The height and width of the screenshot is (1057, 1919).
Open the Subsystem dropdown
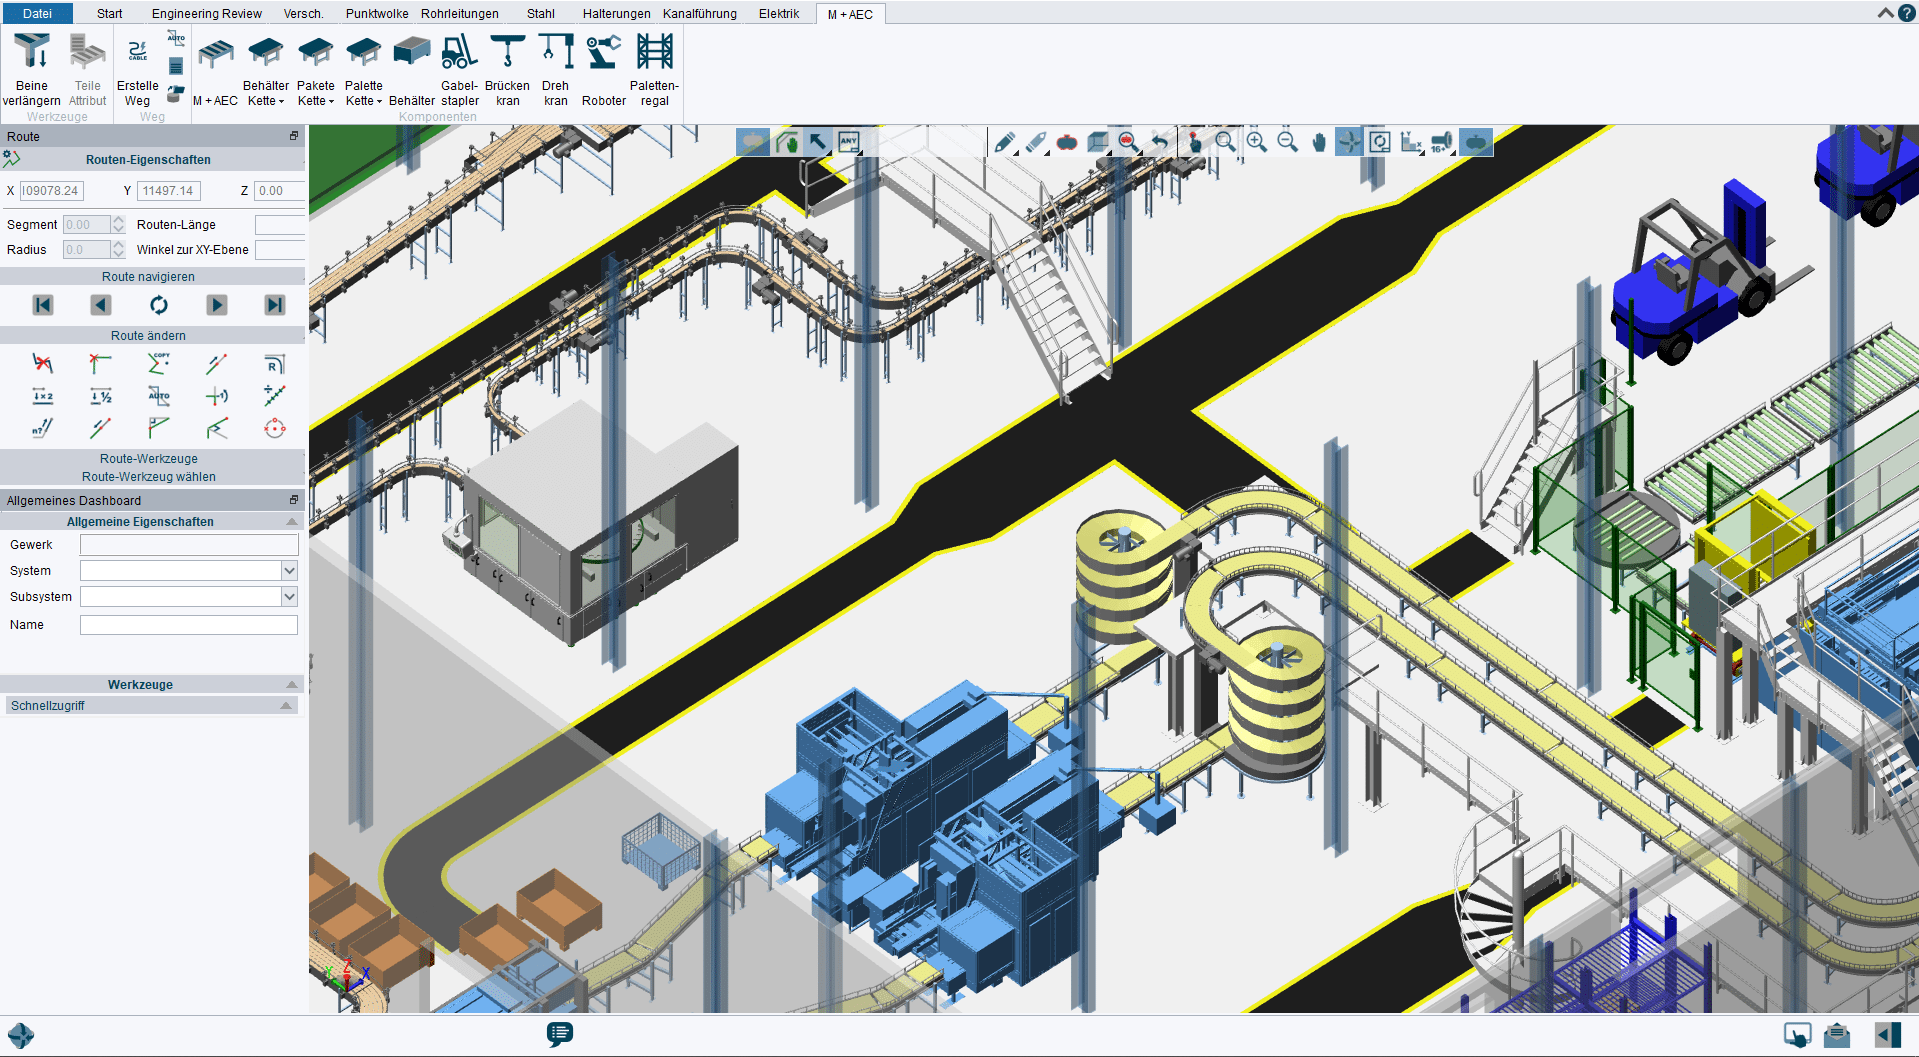[x=289, y=597]
